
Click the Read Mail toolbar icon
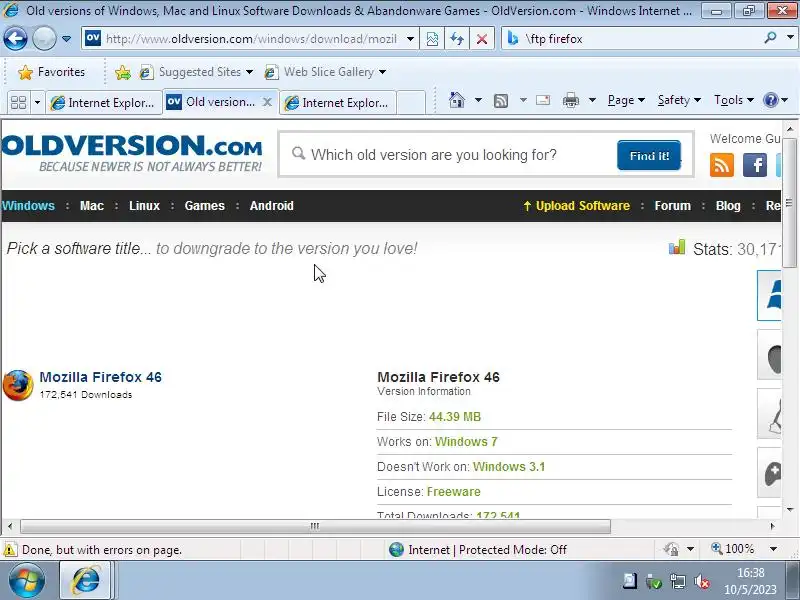coord(543,100)
